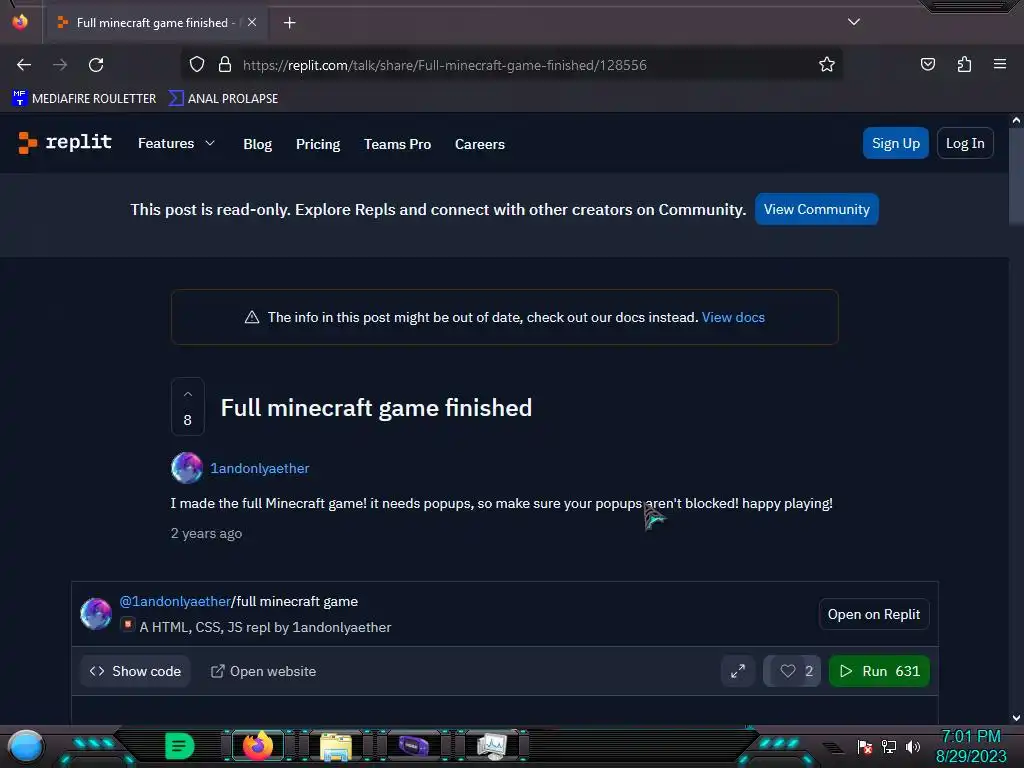Click the site security padlock icon
1024x768 pixels.
(x=225, y=65)
